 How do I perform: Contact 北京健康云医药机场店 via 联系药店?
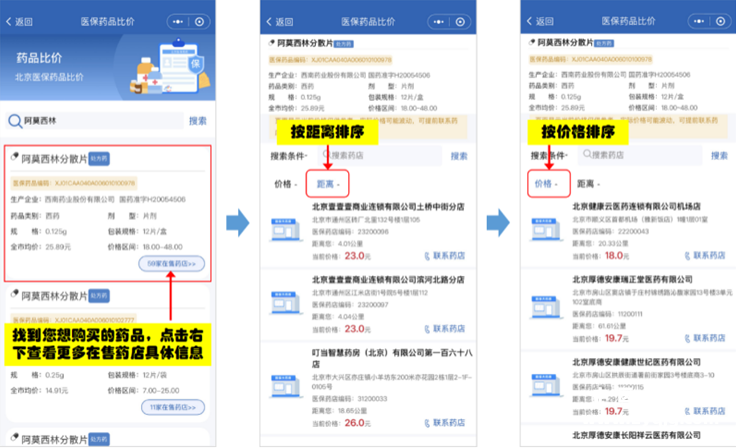[705, 255]
